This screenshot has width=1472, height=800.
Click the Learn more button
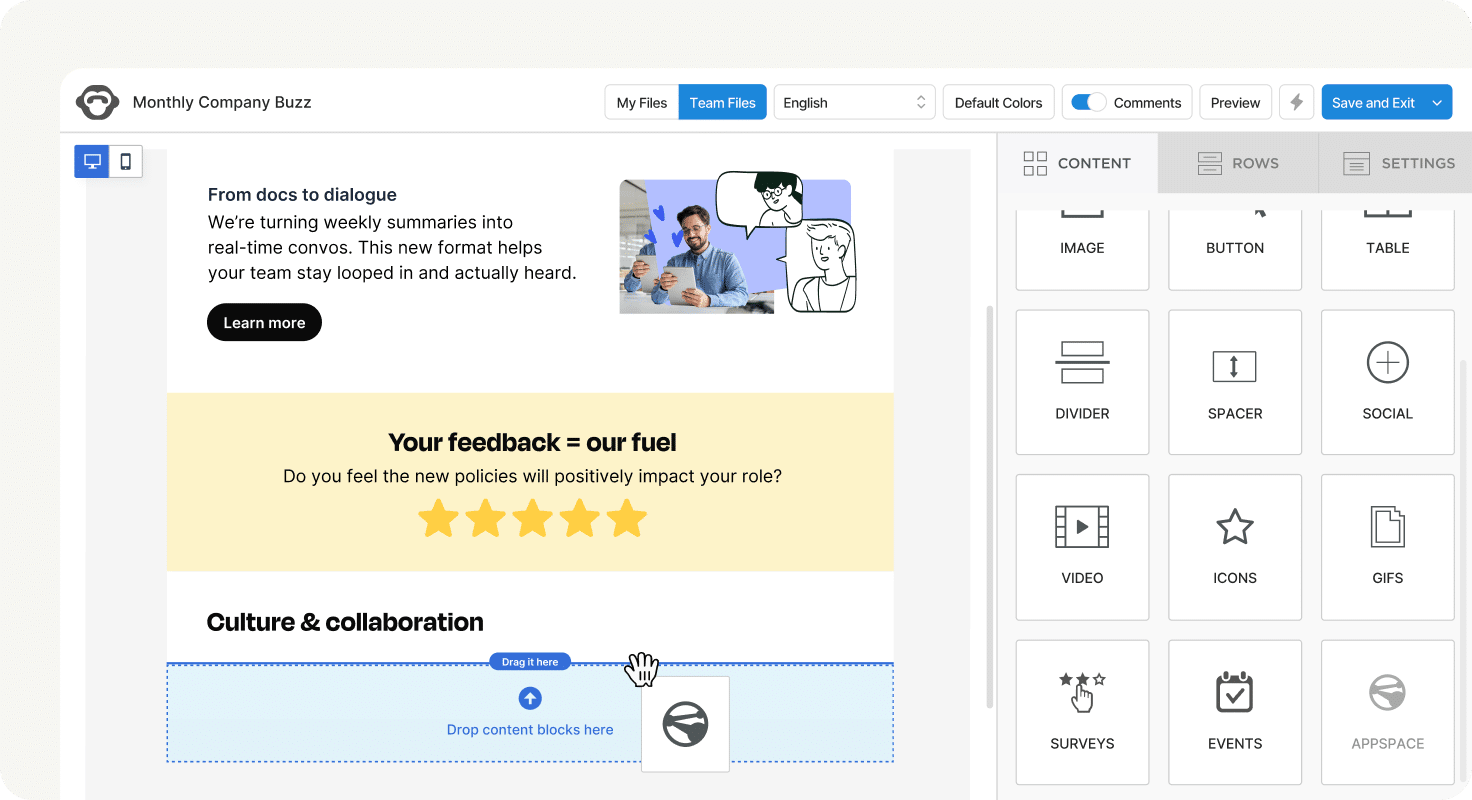(x=264, y=322)
